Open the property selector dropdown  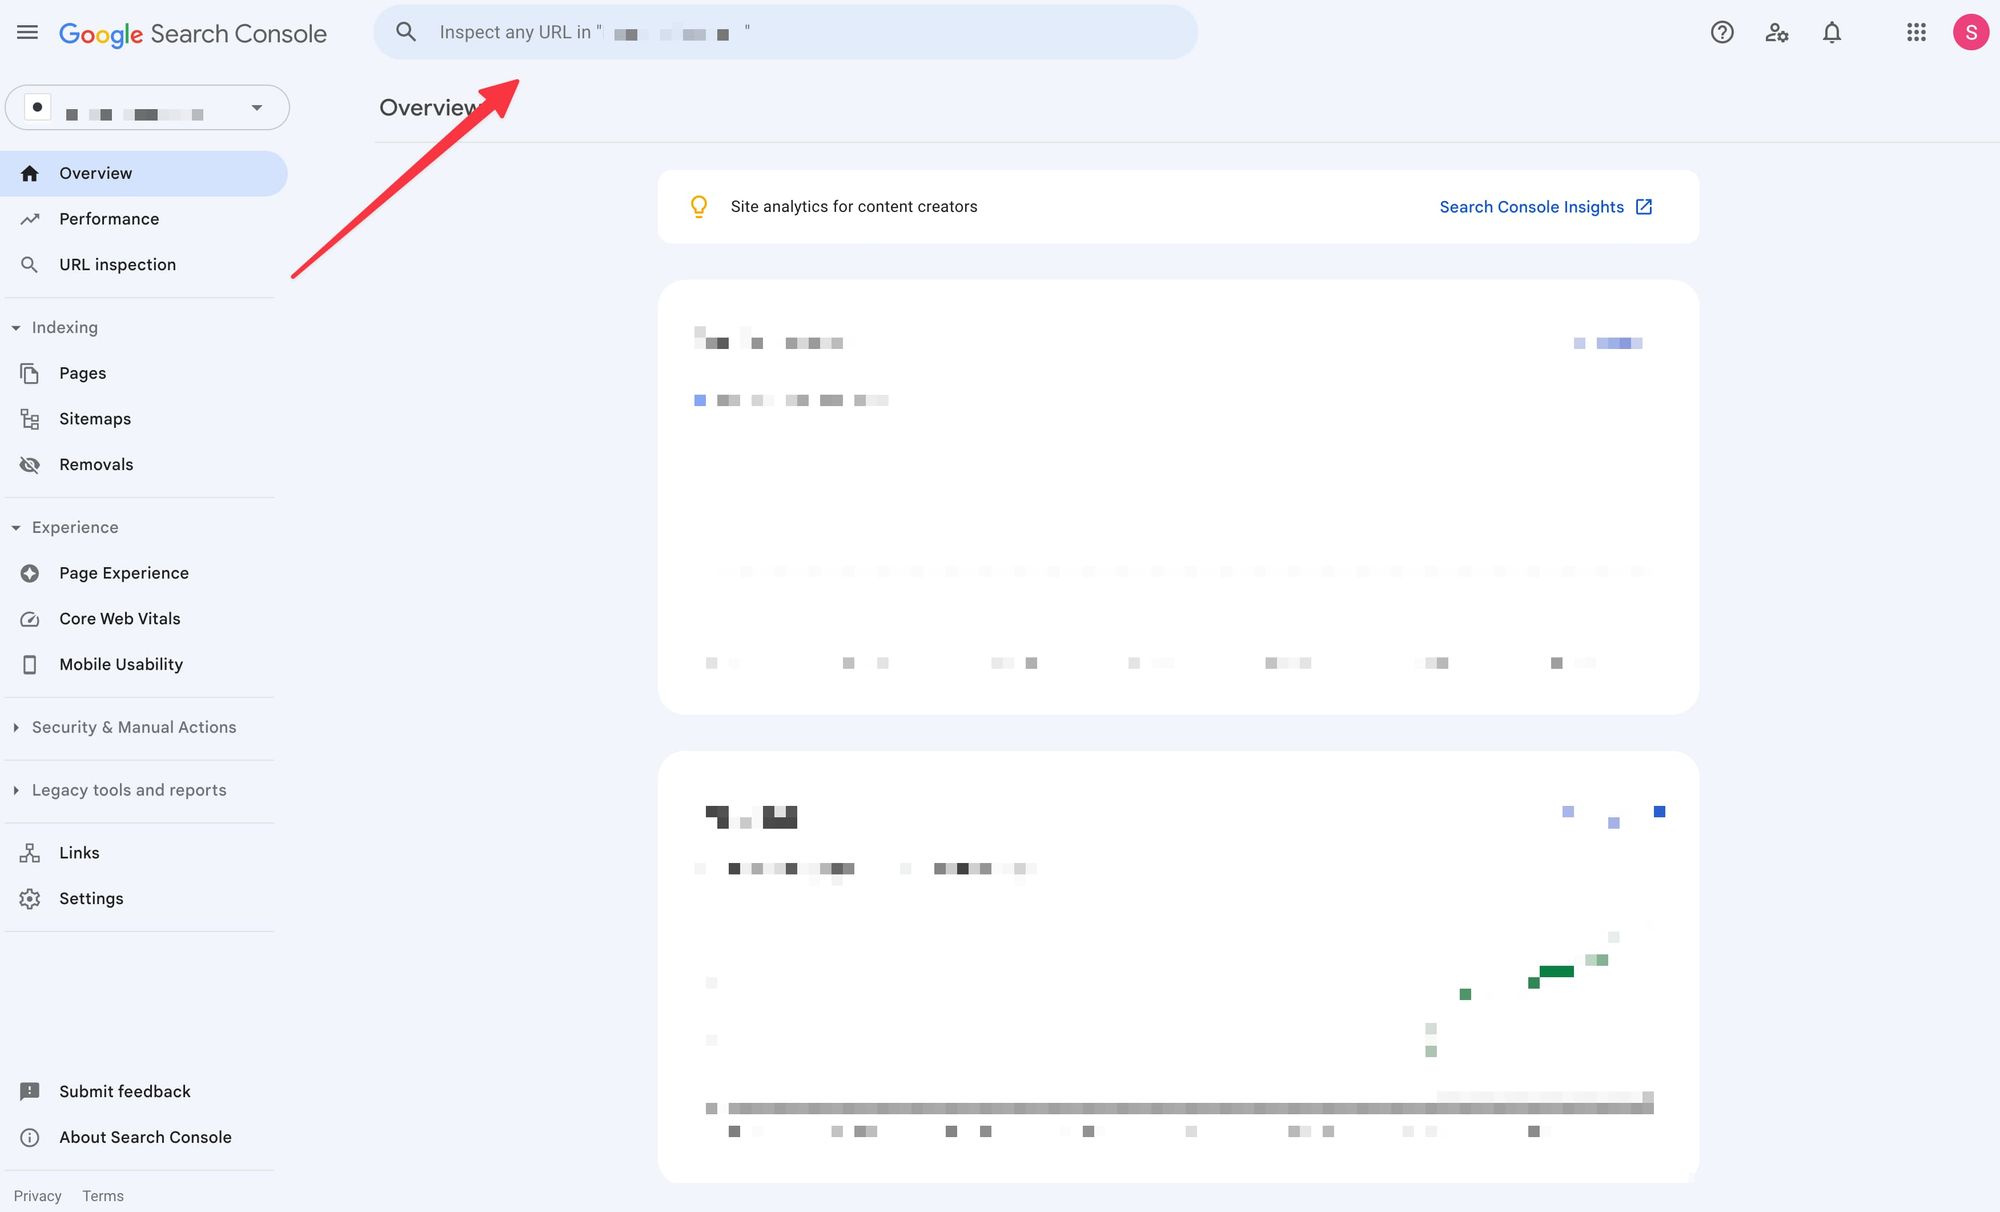(x=256, y=108)
